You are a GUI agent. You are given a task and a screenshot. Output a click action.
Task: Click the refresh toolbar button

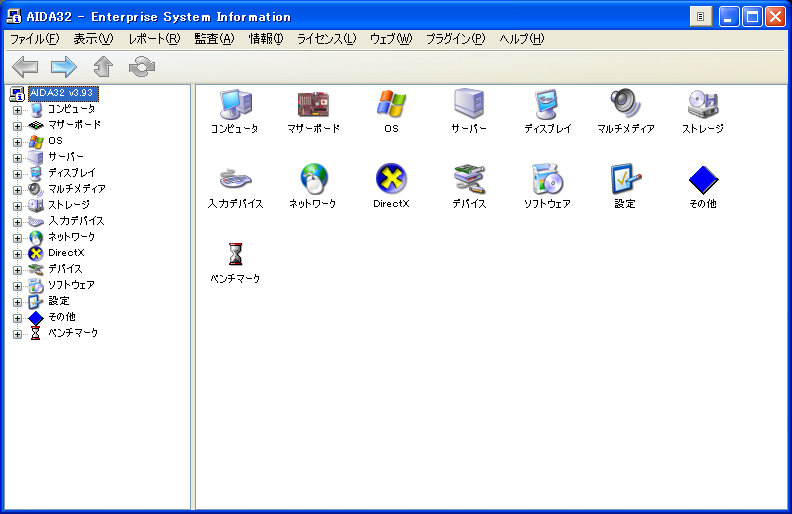(142, 67)
